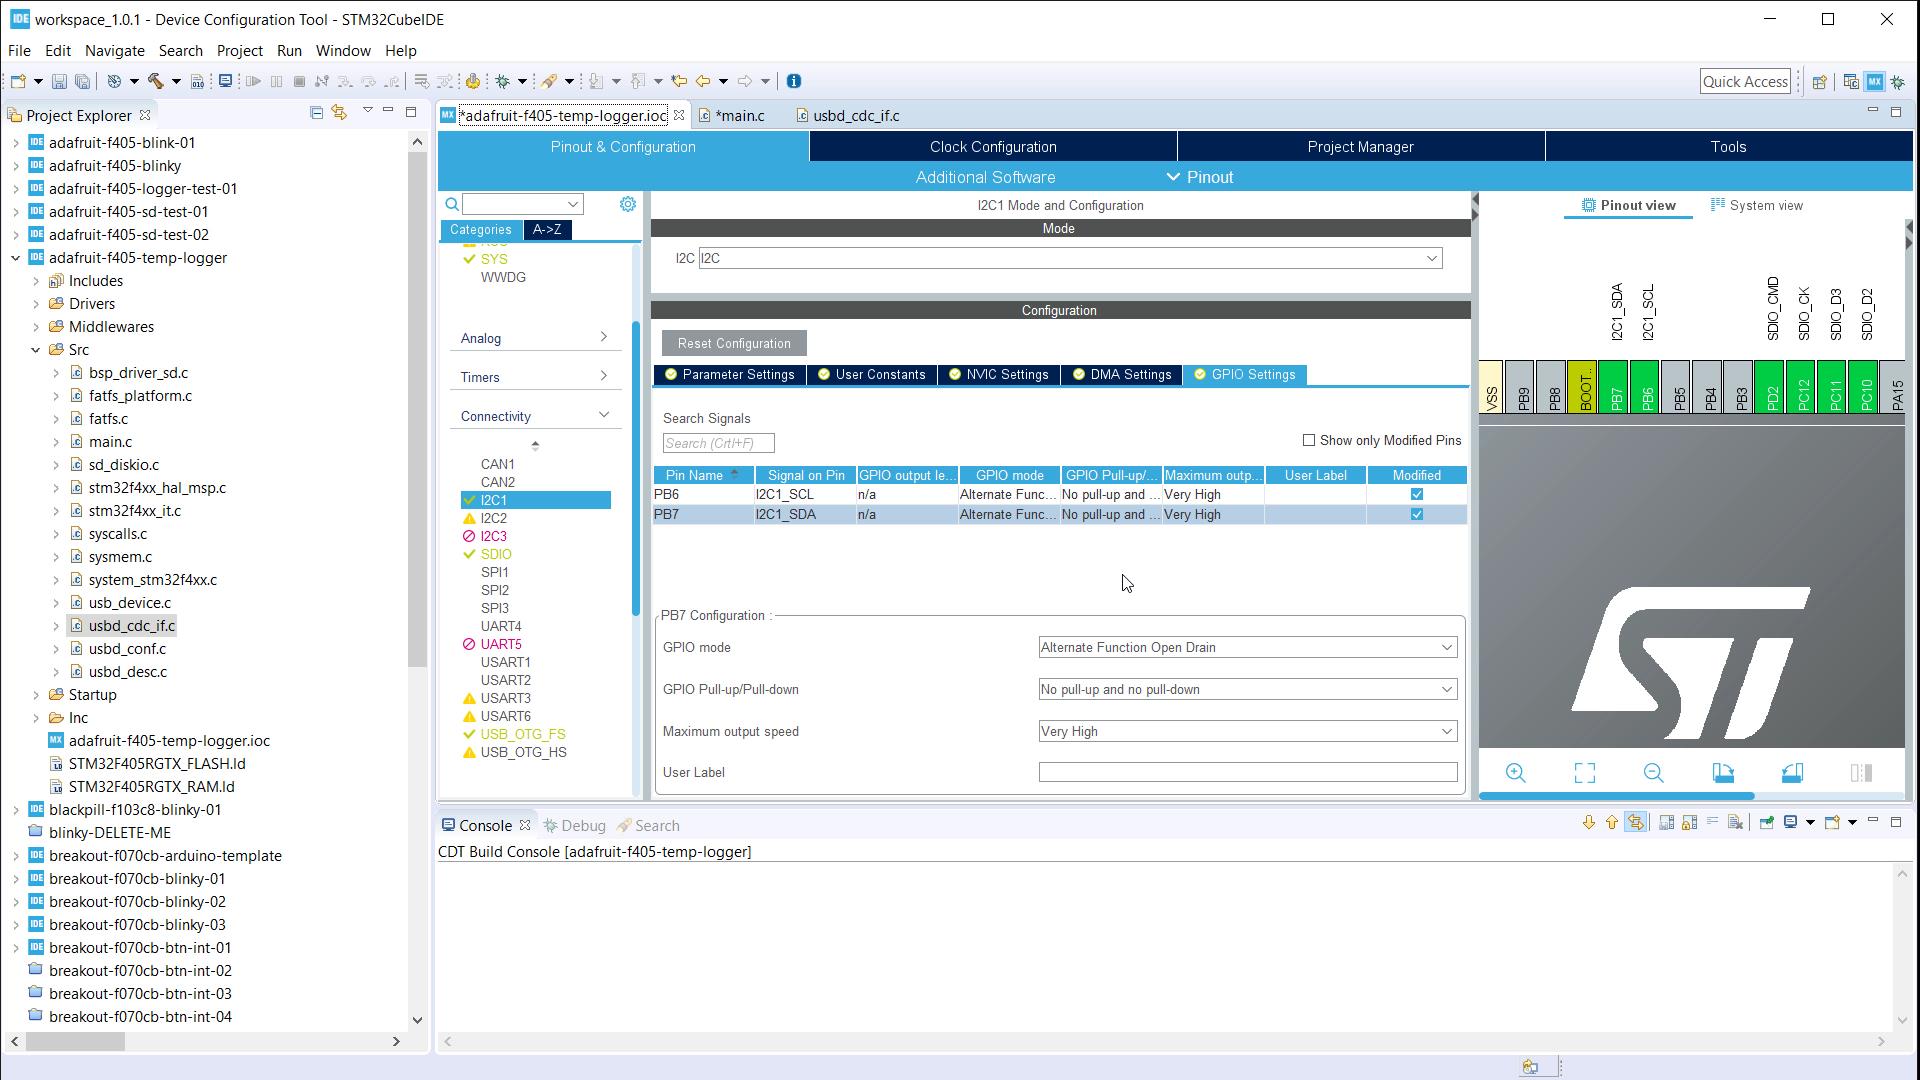The image size is (1920, 1080).
Task: Click the fit-to-screen pinout icon
Action: (1584, 773)
